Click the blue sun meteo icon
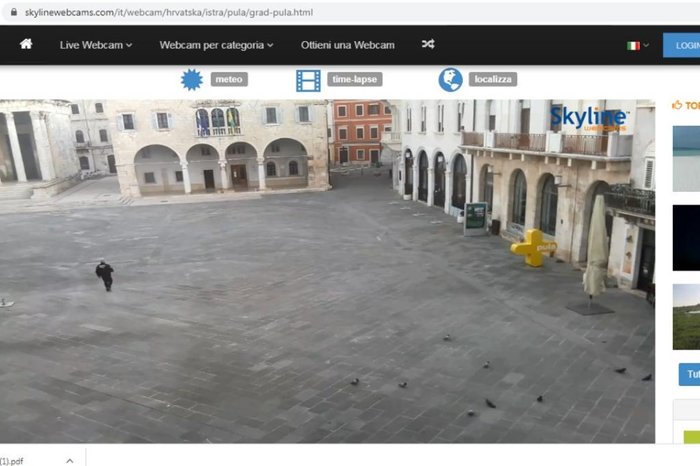 pos(192,80)
